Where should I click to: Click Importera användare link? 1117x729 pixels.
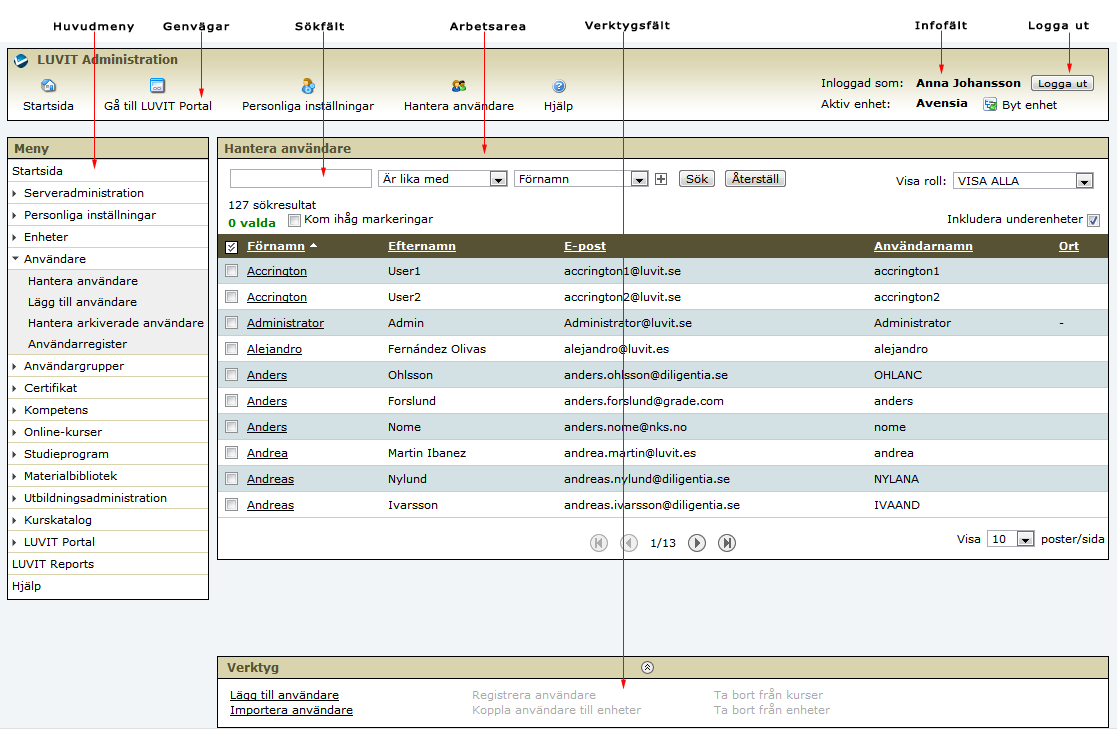coord(291,710)
